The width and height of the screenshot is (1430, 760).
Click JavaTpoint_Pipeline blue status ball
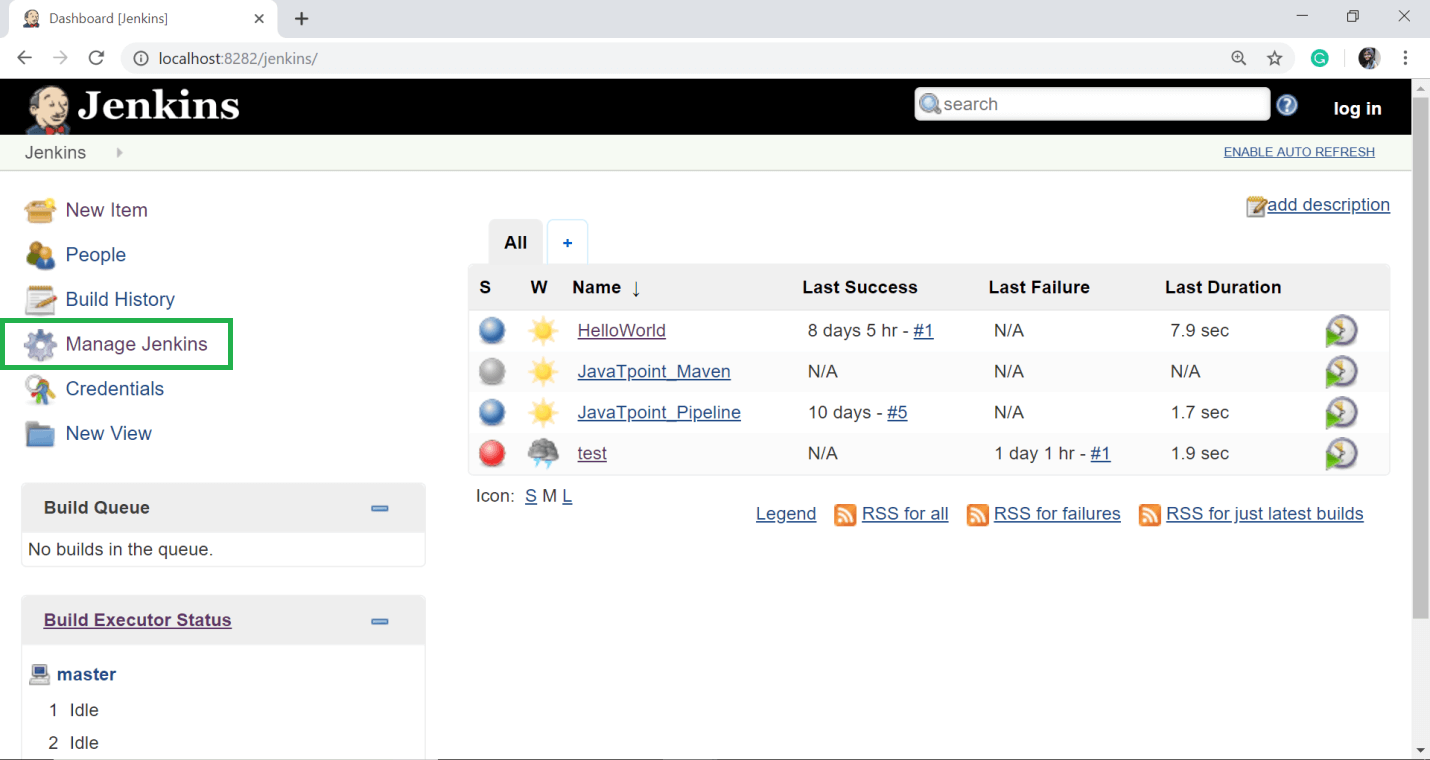(492, 412)
